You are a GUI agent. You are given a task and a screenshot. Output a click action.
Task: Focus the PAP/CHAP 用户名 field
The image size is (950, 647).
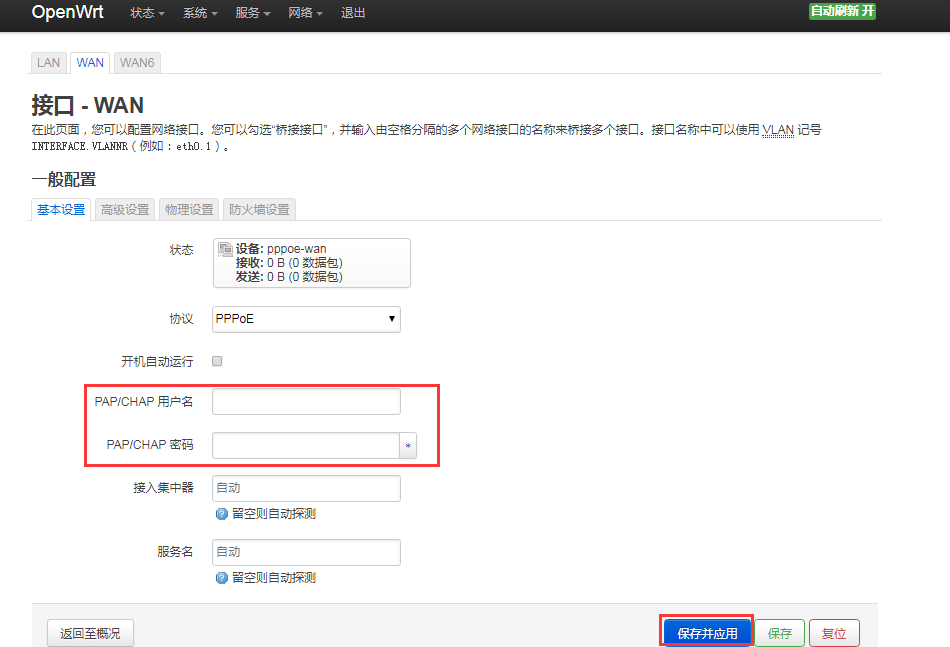click(306, 402)
